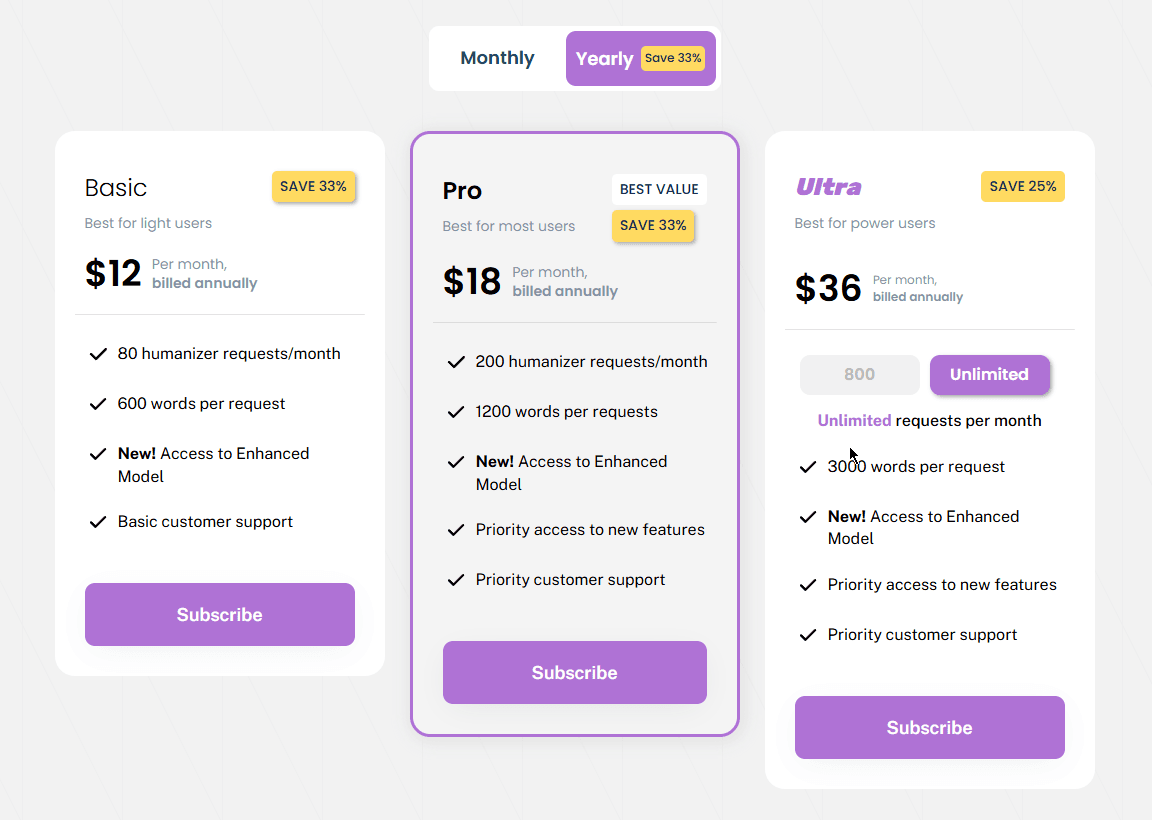Click checkmark beside Basic customer support
Viewport: 1152px width, 820px height.
coord(98,522)
